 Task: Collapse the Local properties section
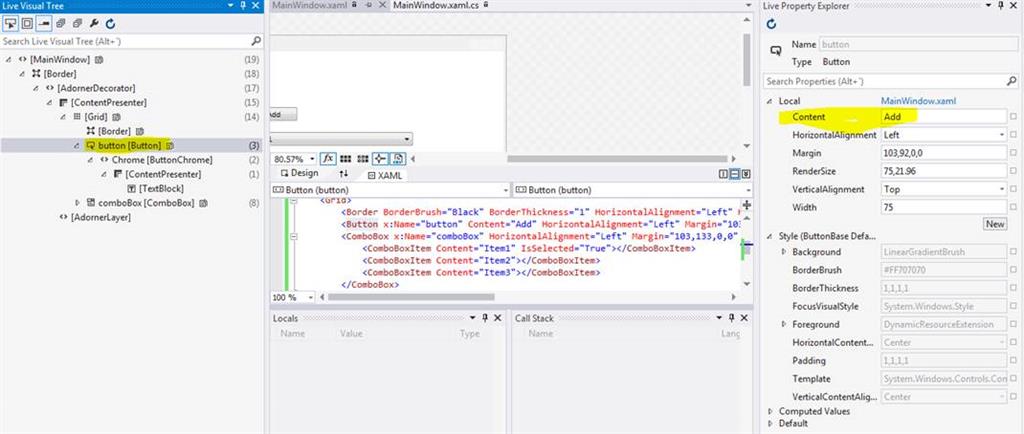pos(771,101)
